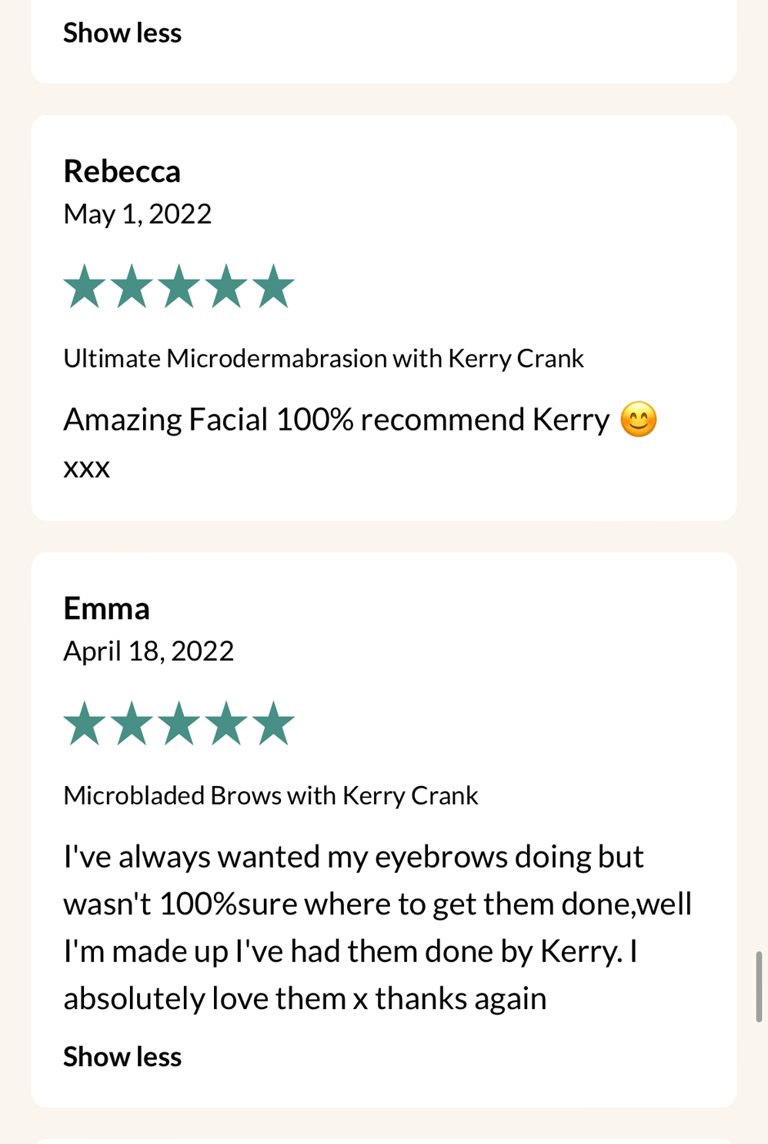Screen dimensions: 768x1144
Task: Tap the smiling emoji in Rebecca's review
Action: pyautogui.click(x=639, y=420)
